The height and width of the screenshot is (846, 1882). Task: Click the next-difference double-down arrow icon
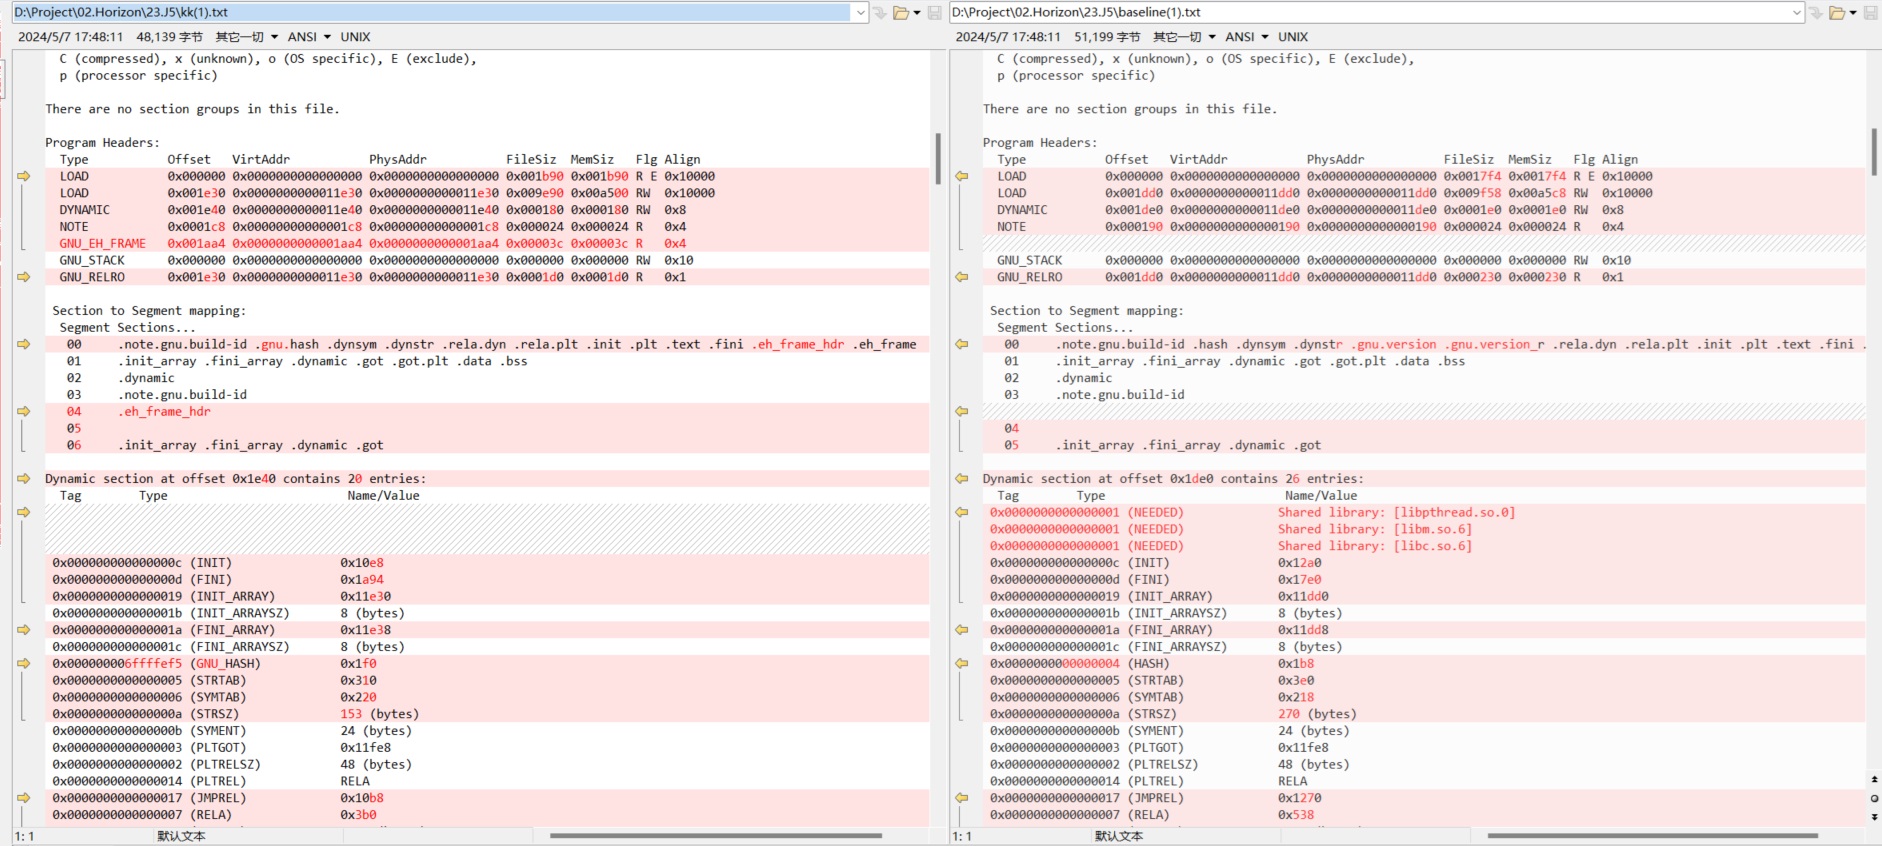tap(1874, 817)
